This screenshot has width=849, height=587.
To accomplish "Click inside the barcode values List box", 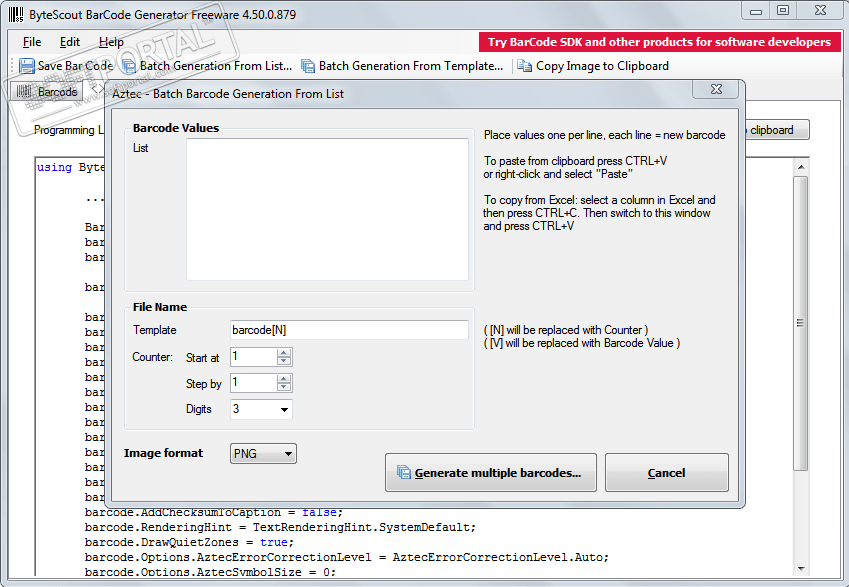I will tap(327, 210).
